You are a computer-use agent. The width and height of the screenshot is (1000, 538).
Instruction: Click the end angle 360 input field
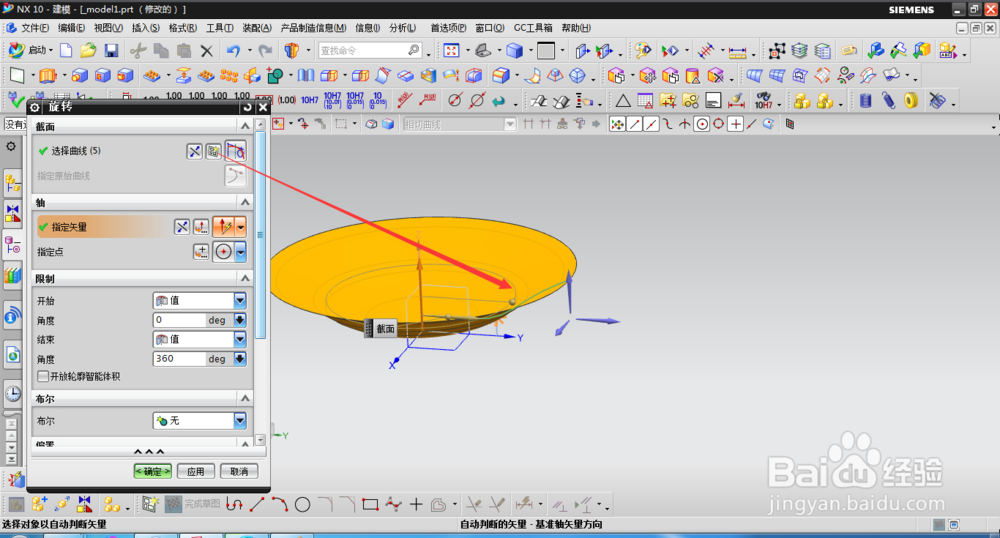click(179, 359)
